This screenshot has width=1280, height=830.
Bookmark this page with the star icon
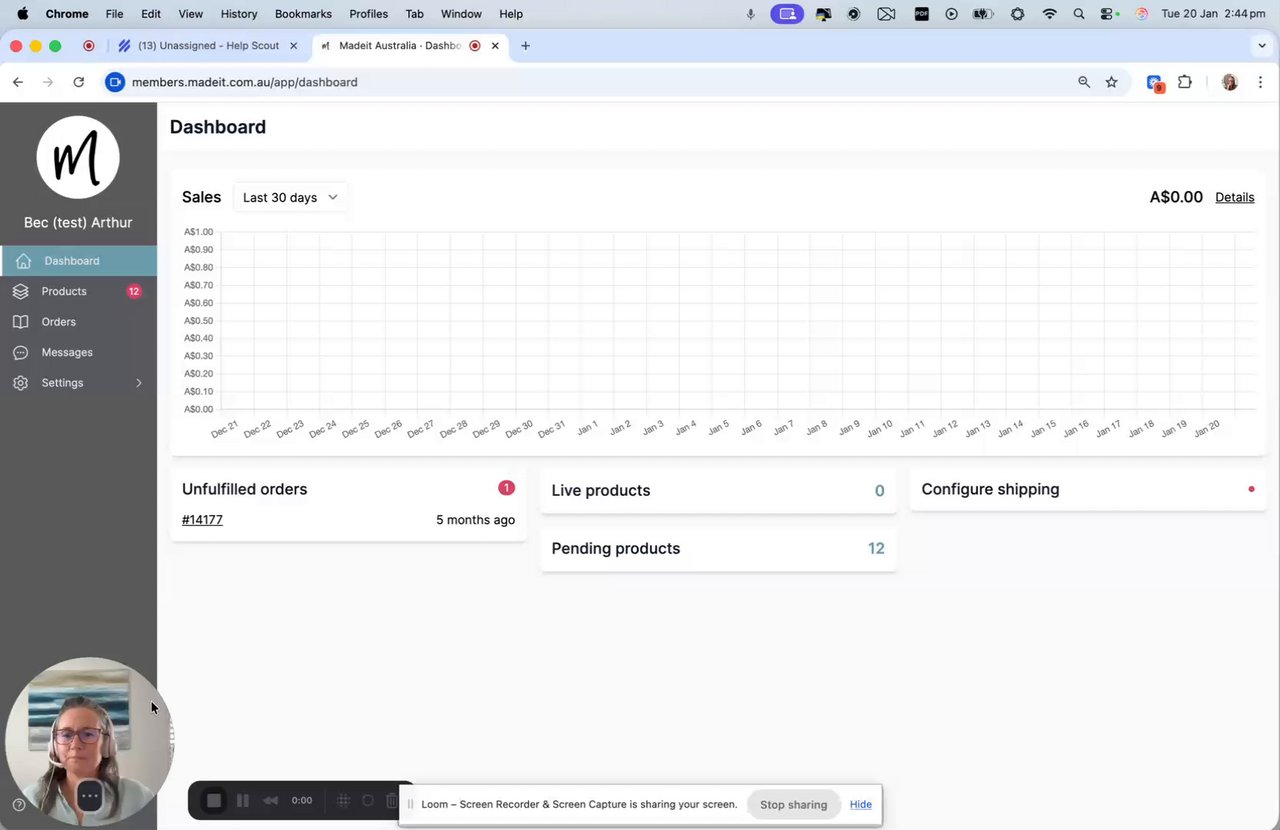click(1111, 82)
